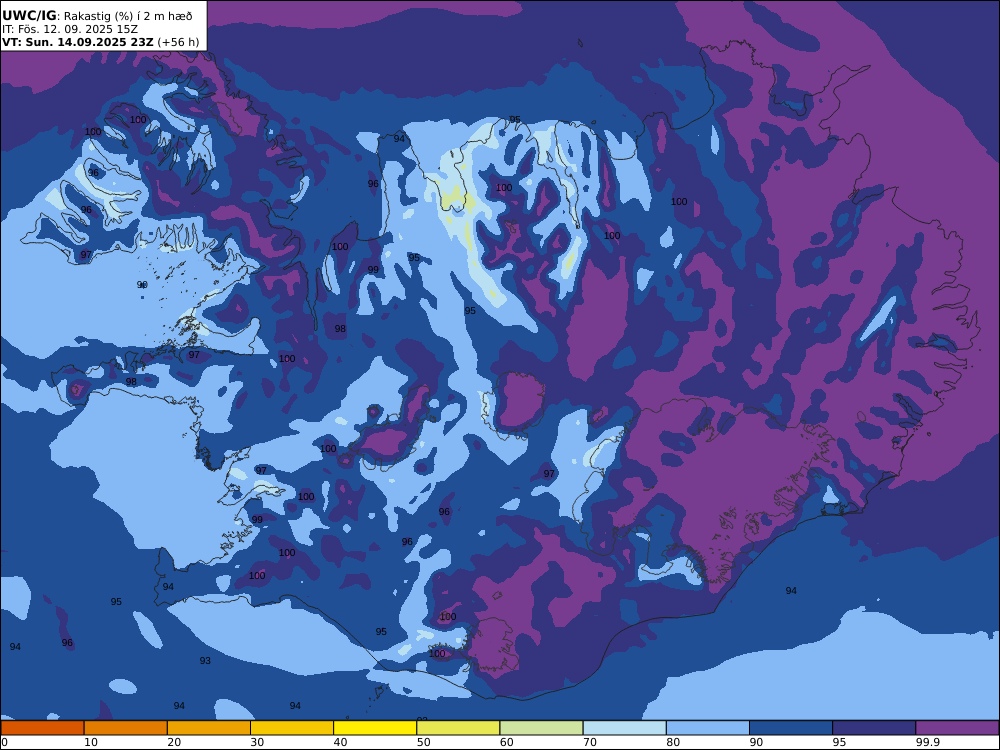Click the '90' tick label under the colorbar

click(757, 742)
